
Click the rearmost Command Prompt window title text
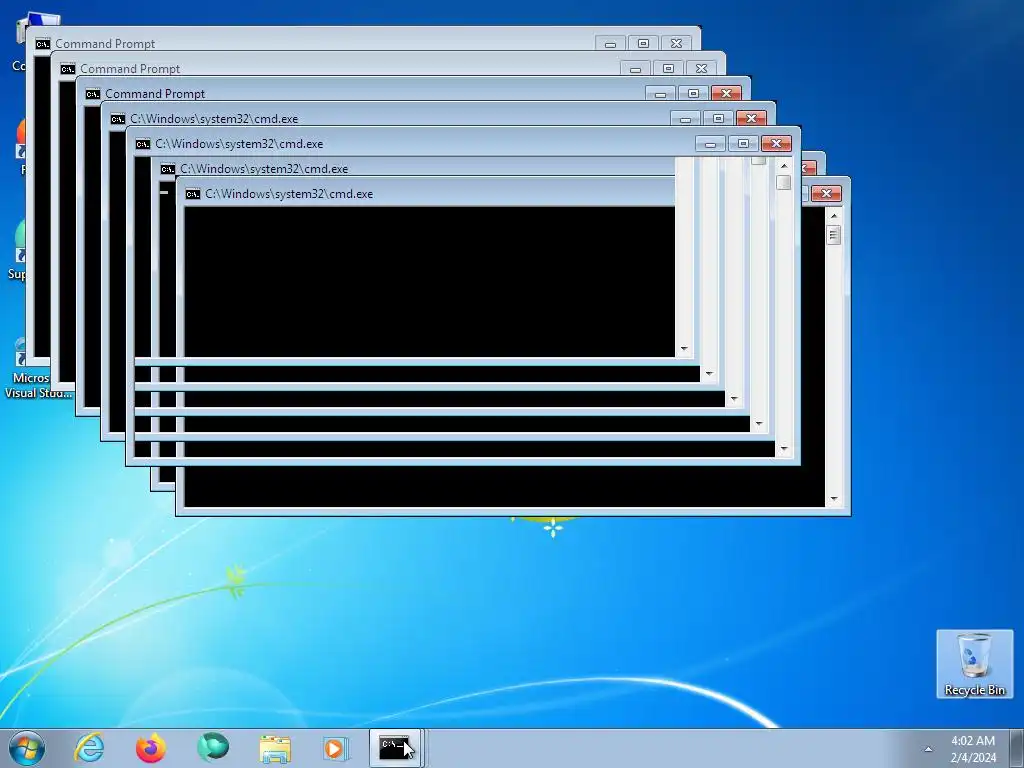click(x=105, y=44)
